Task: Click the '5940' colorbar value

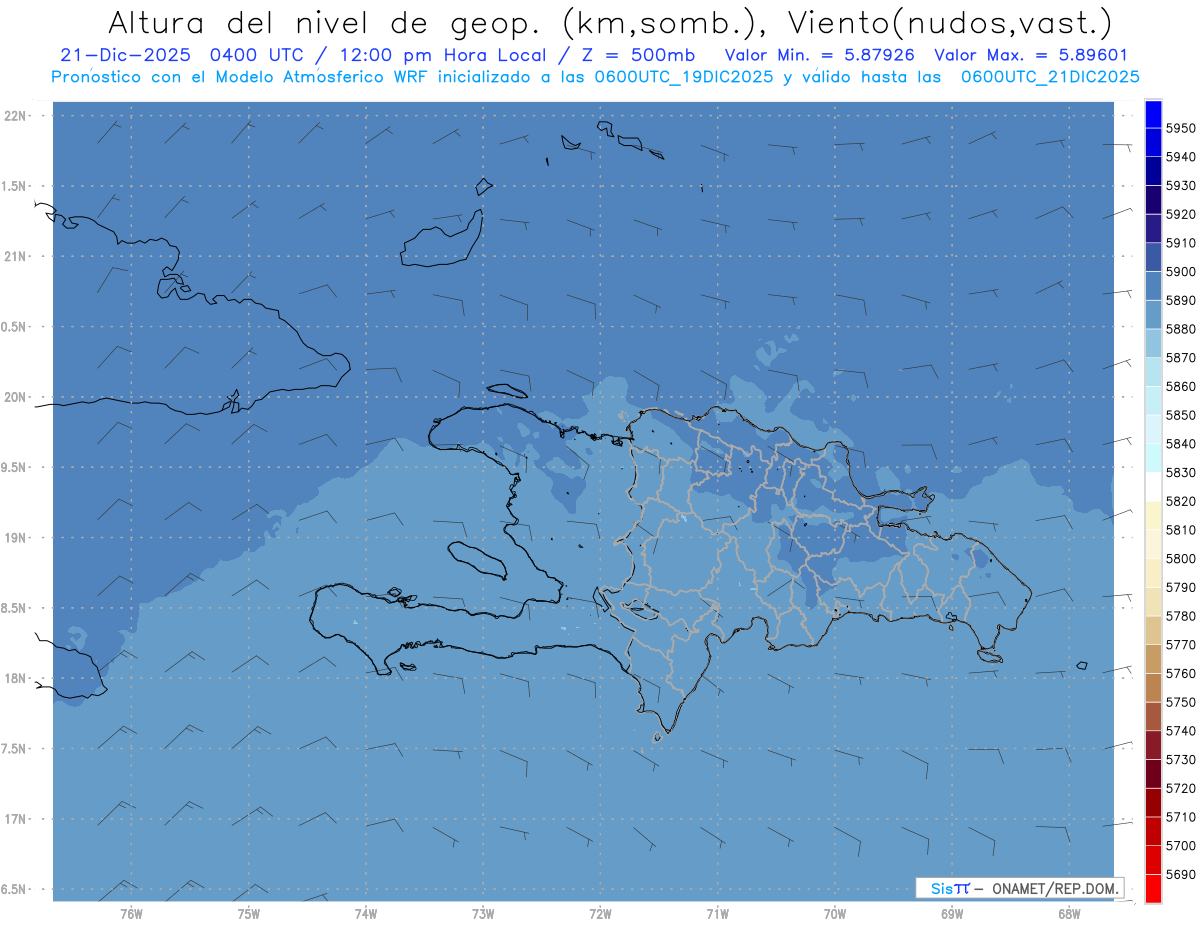Action: (1180, 157)
